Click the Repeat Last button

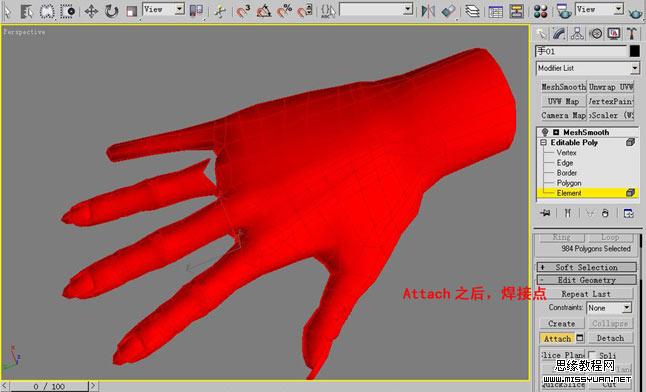(586, 294)
